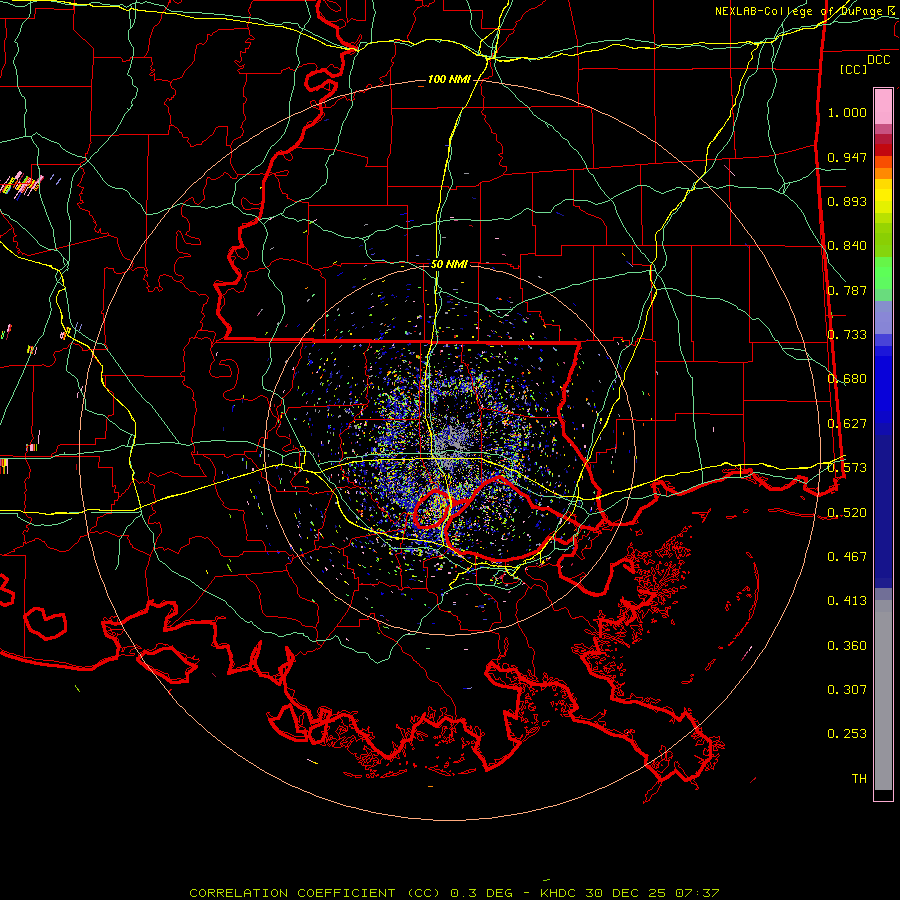Image resolution: width=900 pixels, height=900 pixels.
Task: Click the [CC] units label above legend
Action: tap(854, 69)
